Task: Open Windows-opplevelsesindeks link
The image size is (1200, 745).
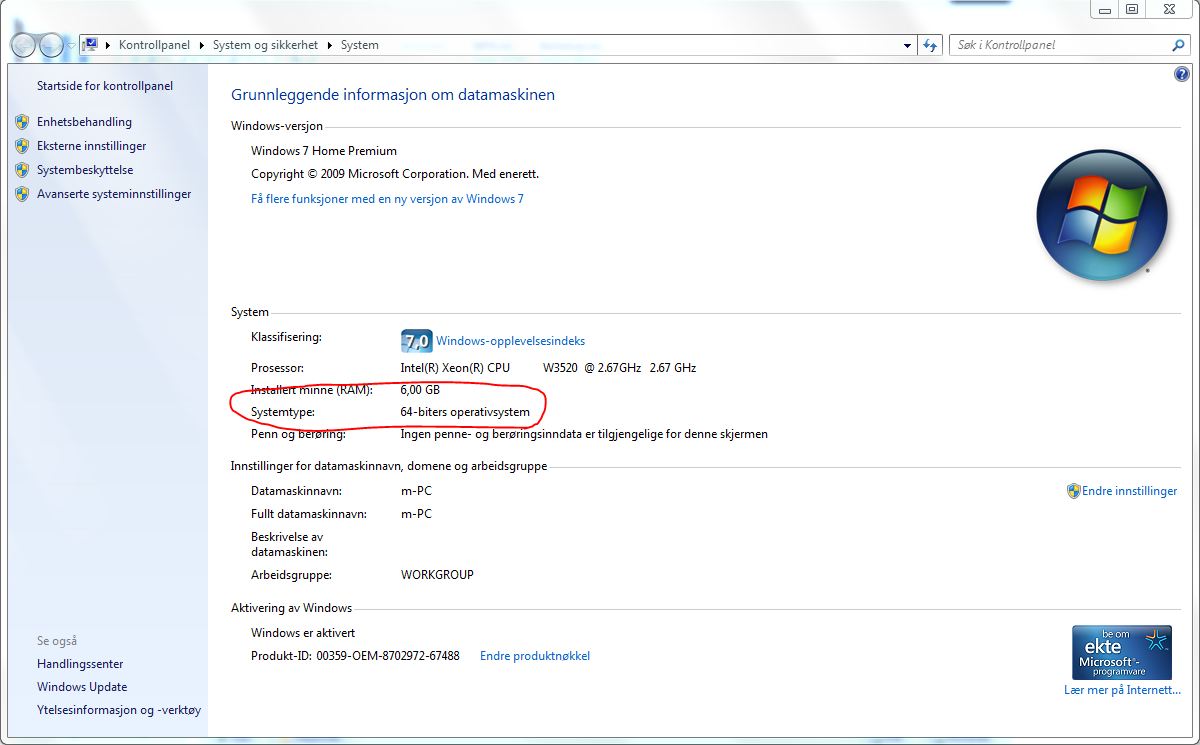Action: click(x=510, y=341)
